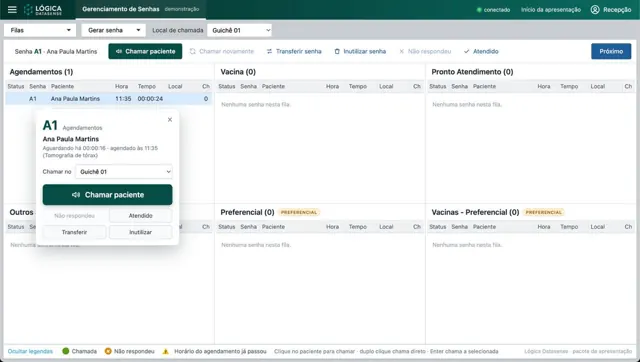
Task: Click the blue Próximo button
Action: point(611,51)
